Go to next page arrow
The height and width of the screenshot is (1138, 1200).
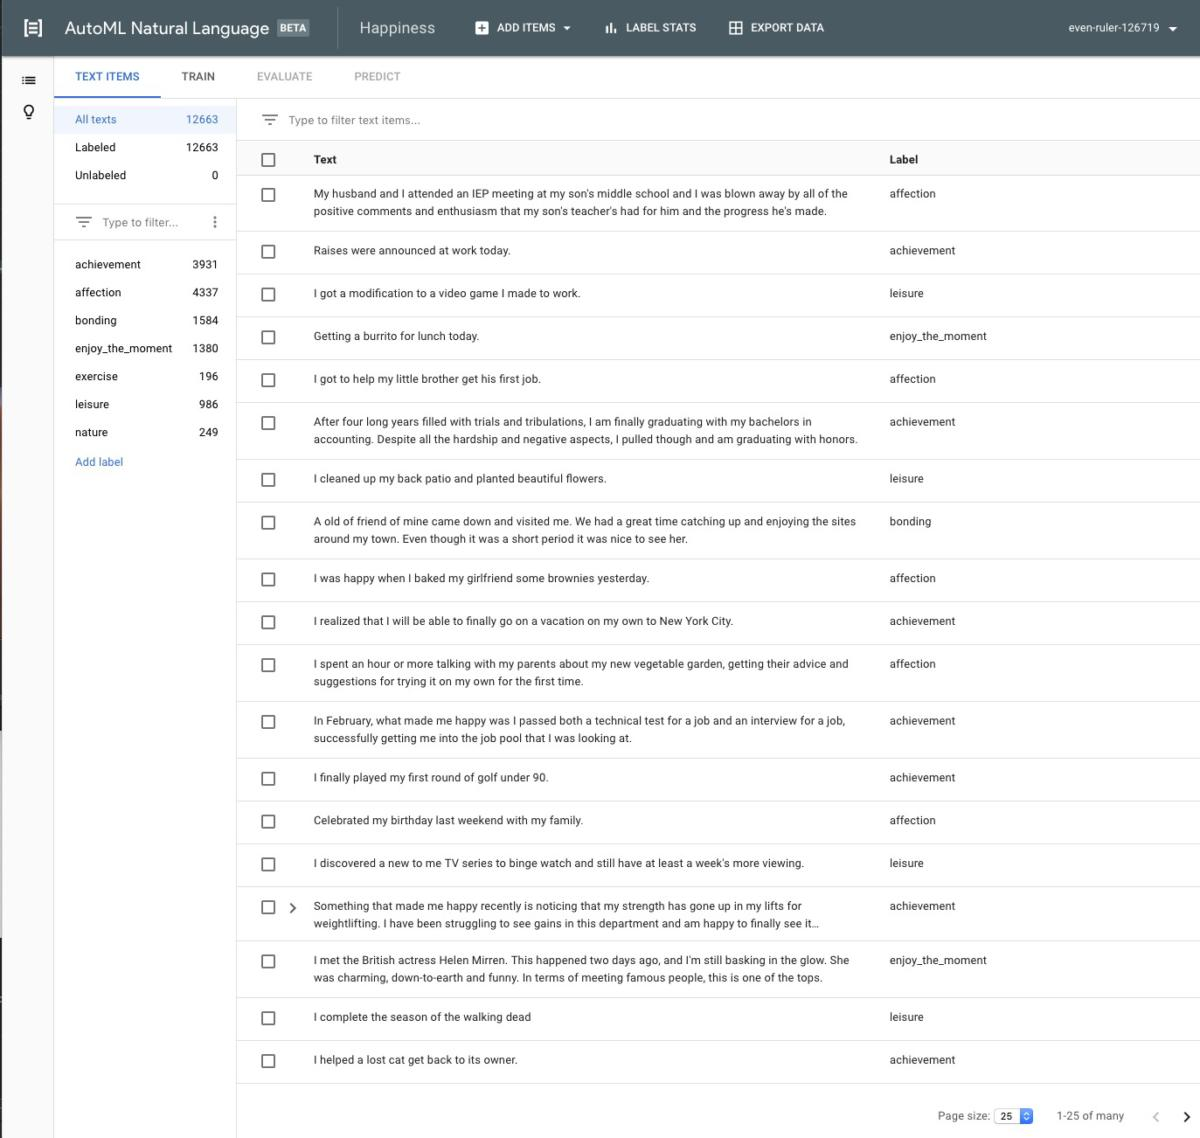click(1186, 1116)
